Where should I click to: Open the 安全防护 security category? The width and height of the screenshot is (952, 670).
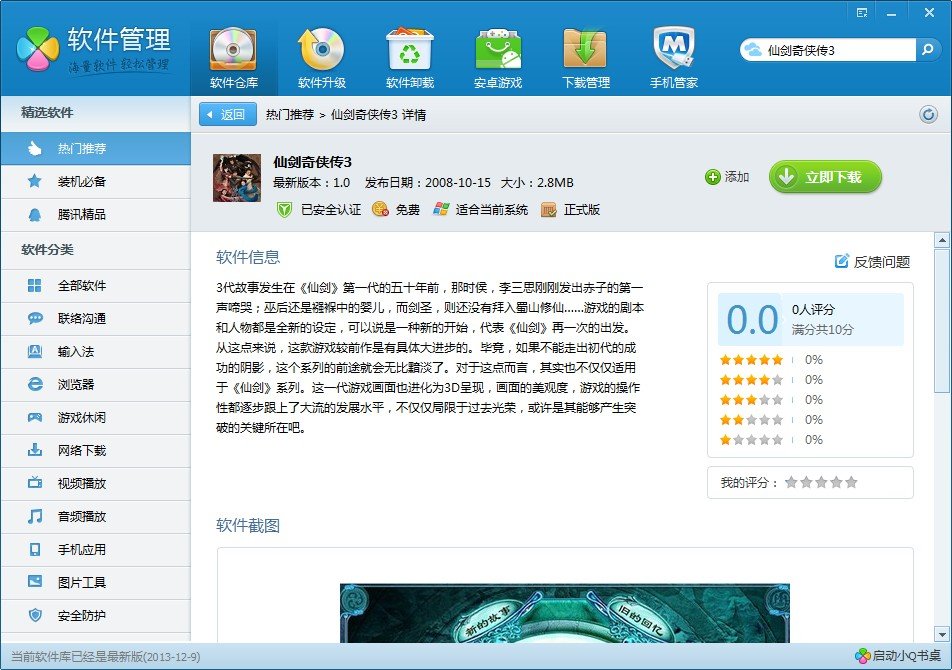94,617
